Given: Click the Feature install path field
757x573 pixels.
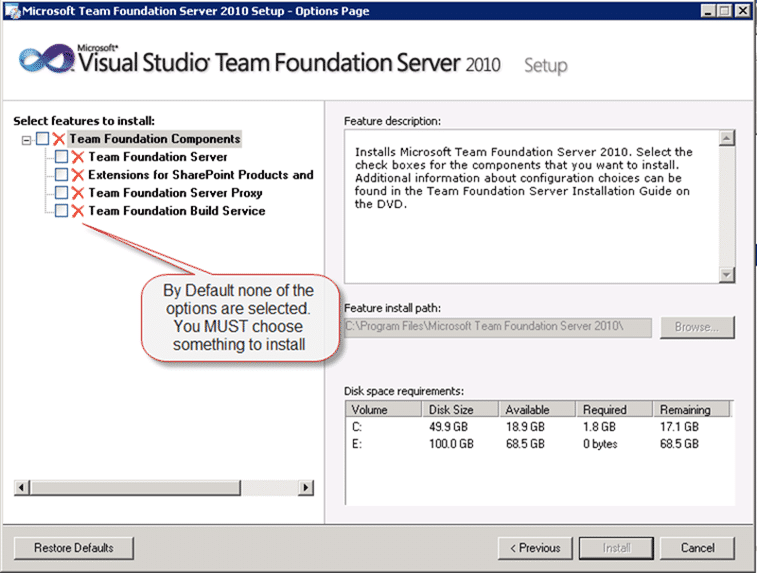Looking at the screenshot, I should (x=498, y=327).
